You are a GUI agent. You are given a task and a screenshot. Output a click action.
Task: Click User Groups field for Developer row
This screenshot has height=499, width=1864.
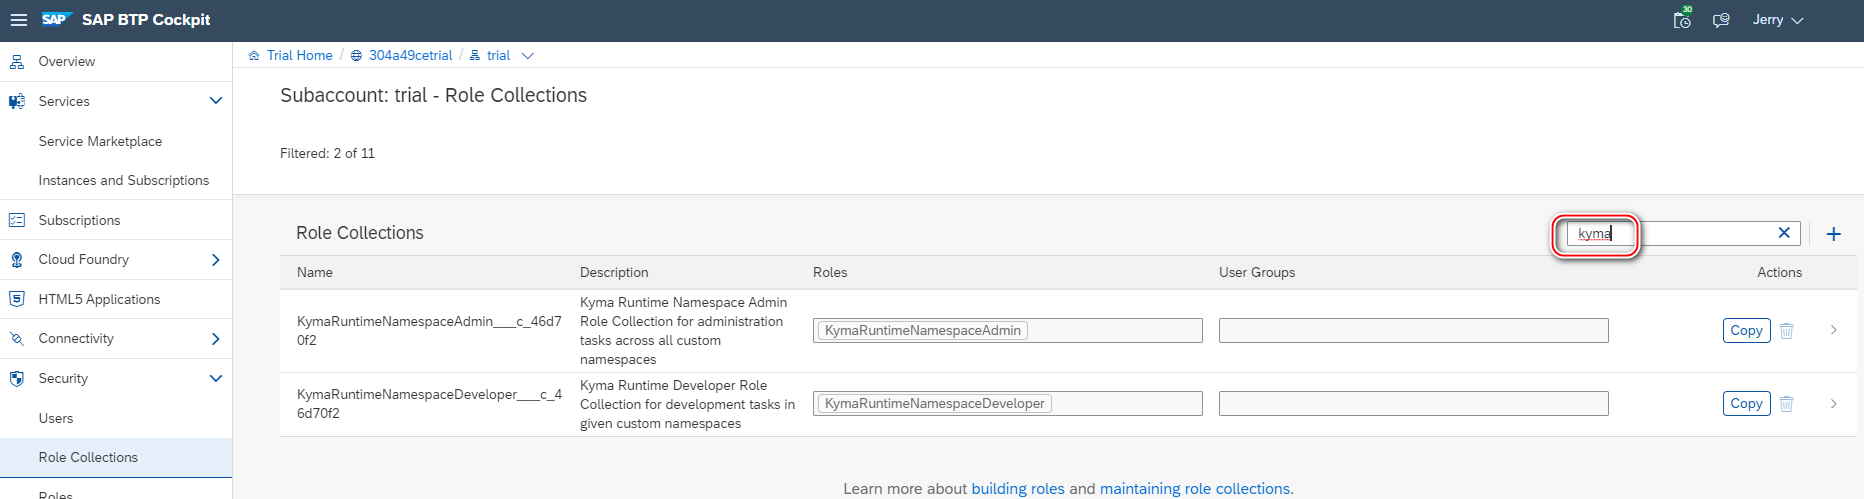click(1413, 403)
